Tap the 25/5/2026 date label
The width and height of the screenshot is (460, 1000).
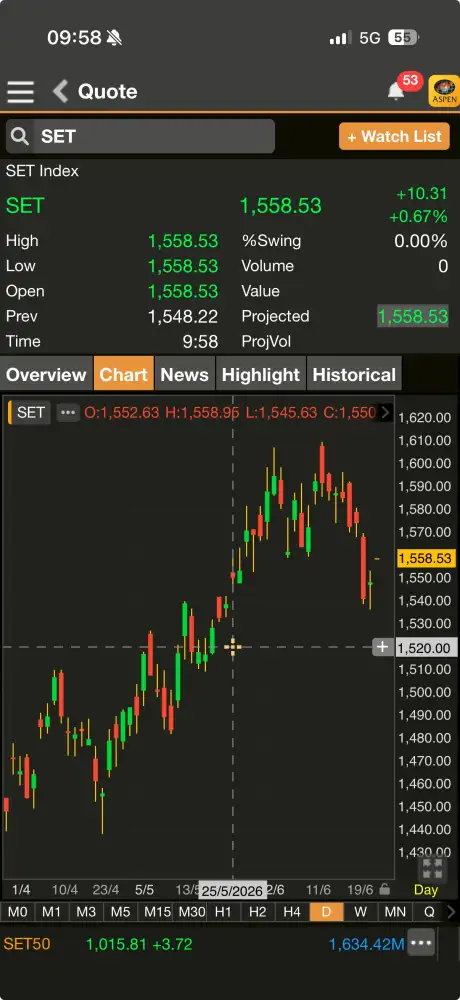pyautogui.click(x=232, y=891)
